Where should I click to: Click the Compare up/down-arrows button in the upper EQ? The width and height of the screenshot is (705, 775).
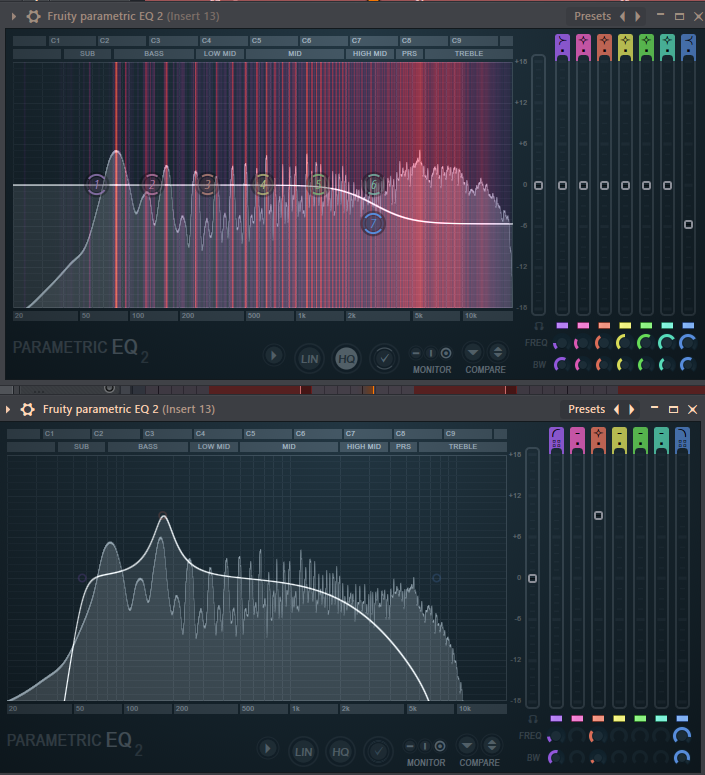pyautogui.click(x=498, y=353)
